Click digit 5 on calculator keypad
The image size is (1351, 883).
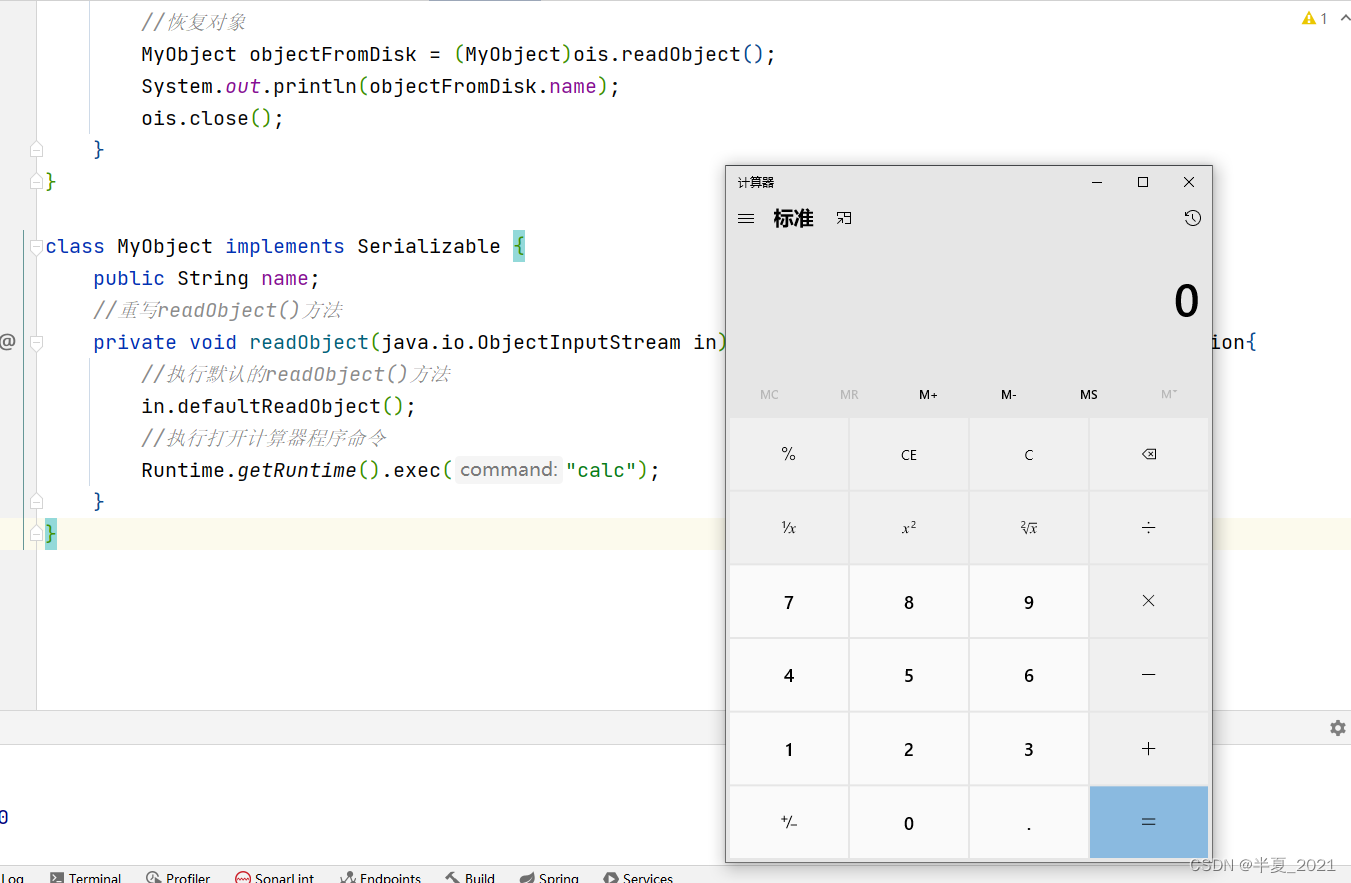pyautogui.click(x=909, y=675)
